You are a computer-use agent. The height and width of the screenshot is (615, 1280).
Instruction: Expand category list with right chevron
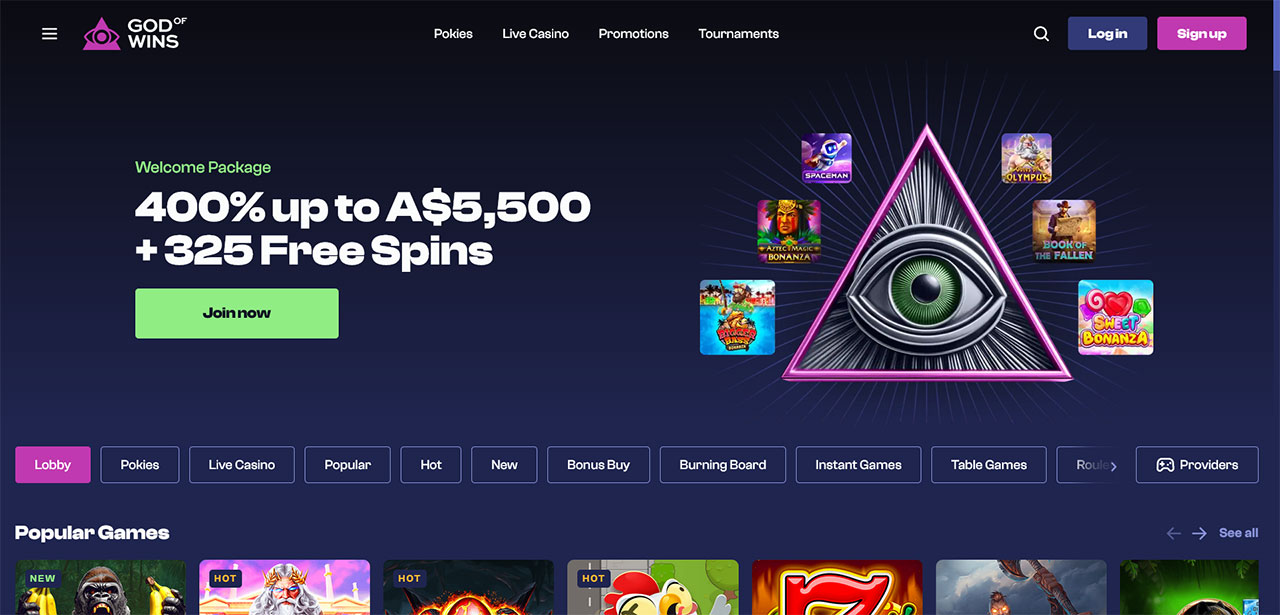tap(1113, 465)
